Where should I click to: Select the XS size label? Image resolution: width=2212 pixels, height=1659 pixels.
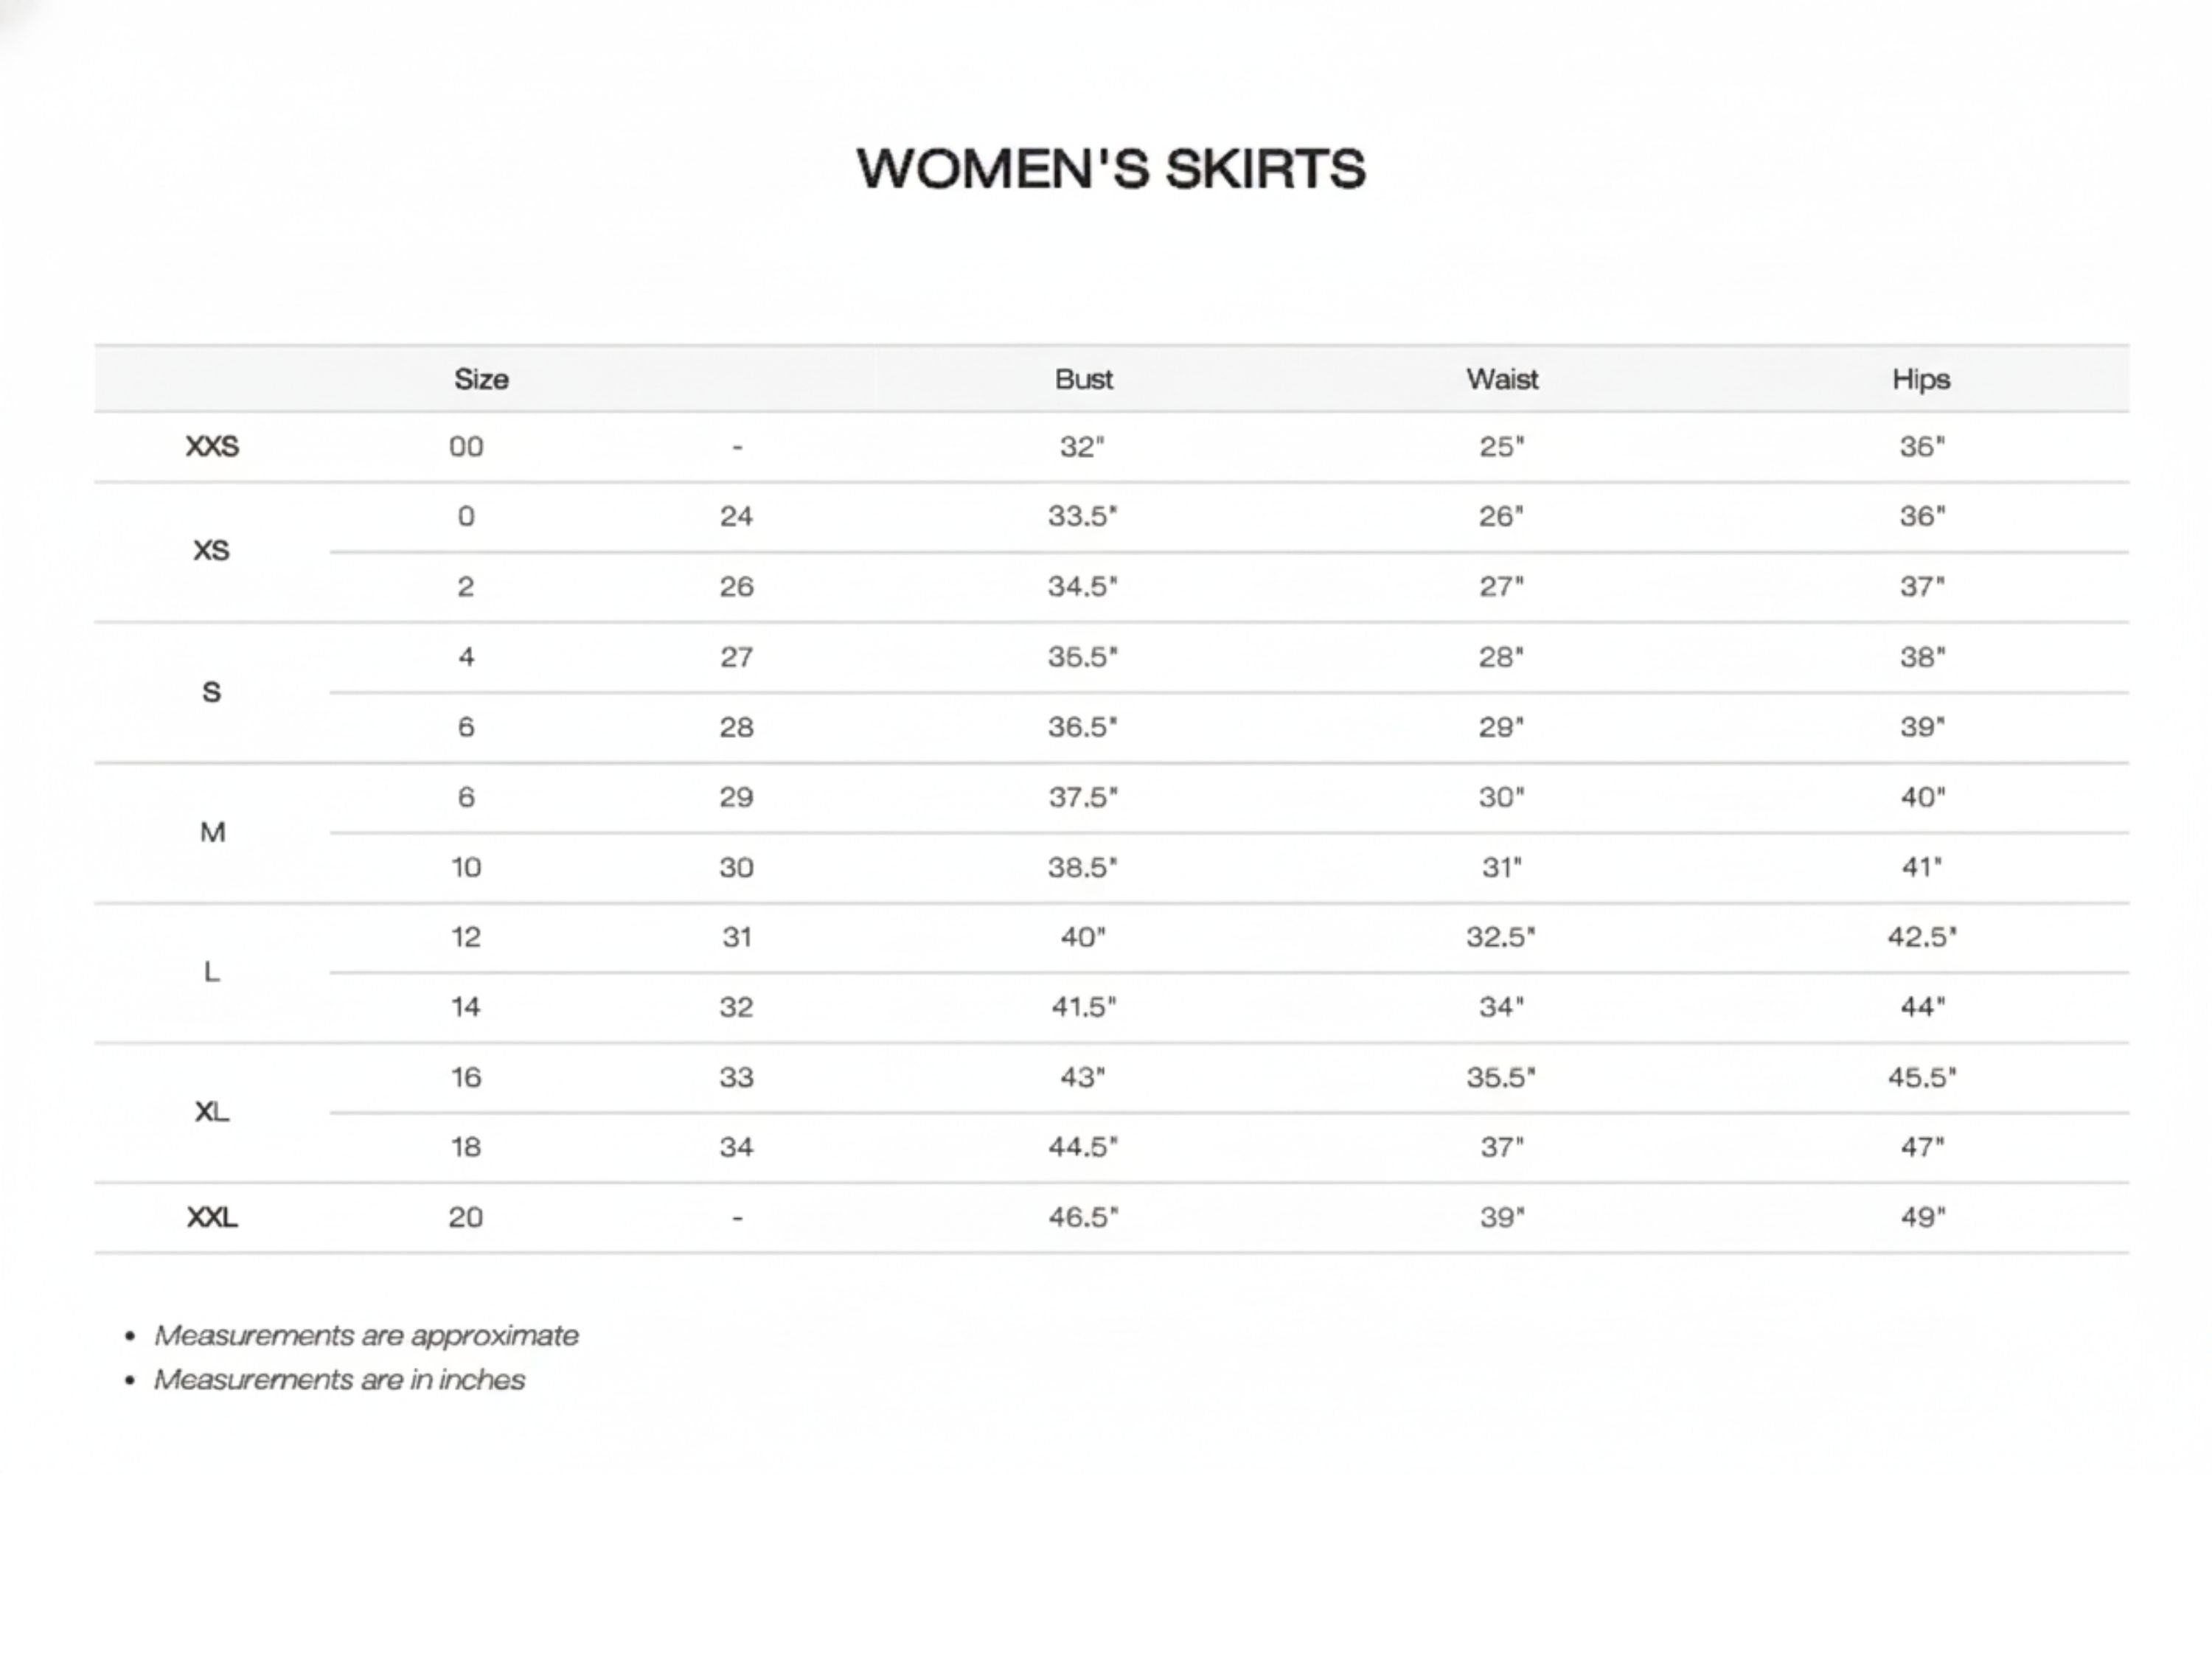pos(211,550)
